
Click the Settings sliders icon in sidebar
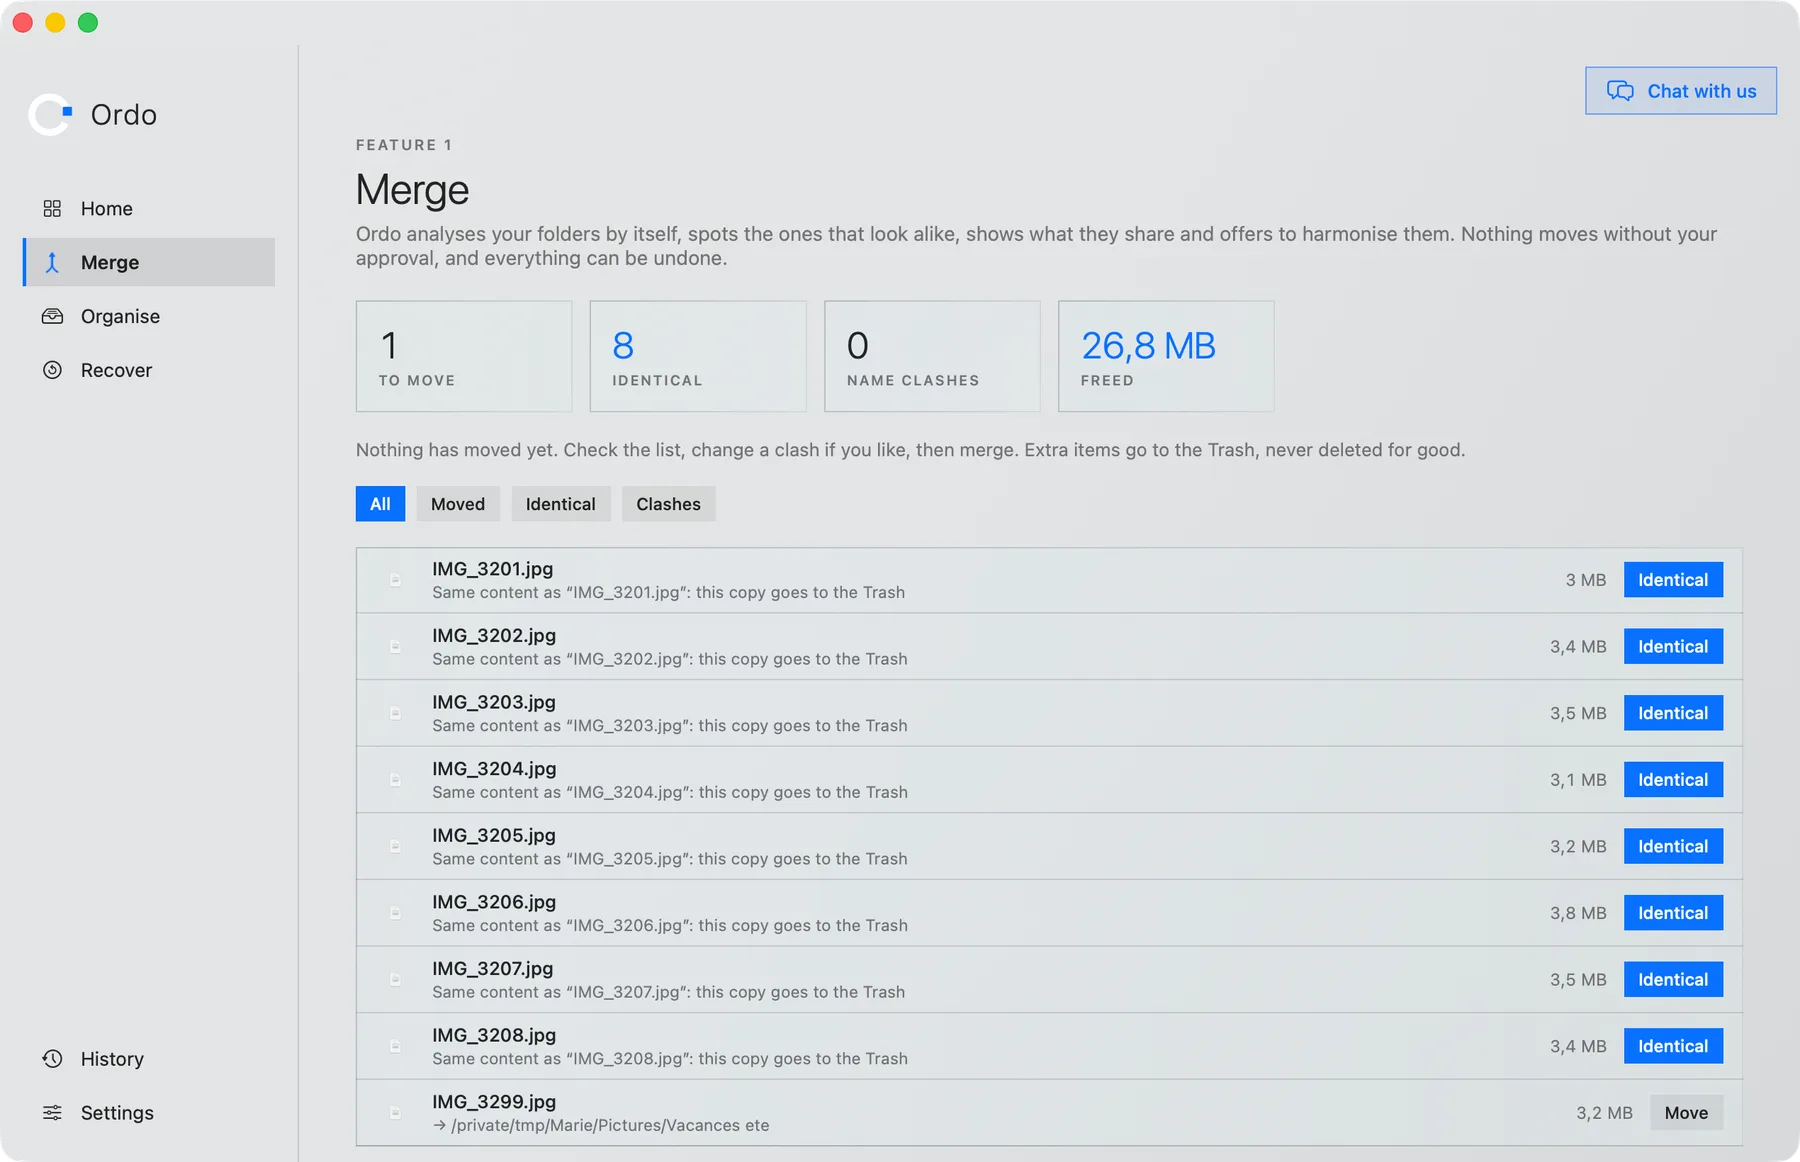click(x=52, y=1113)
